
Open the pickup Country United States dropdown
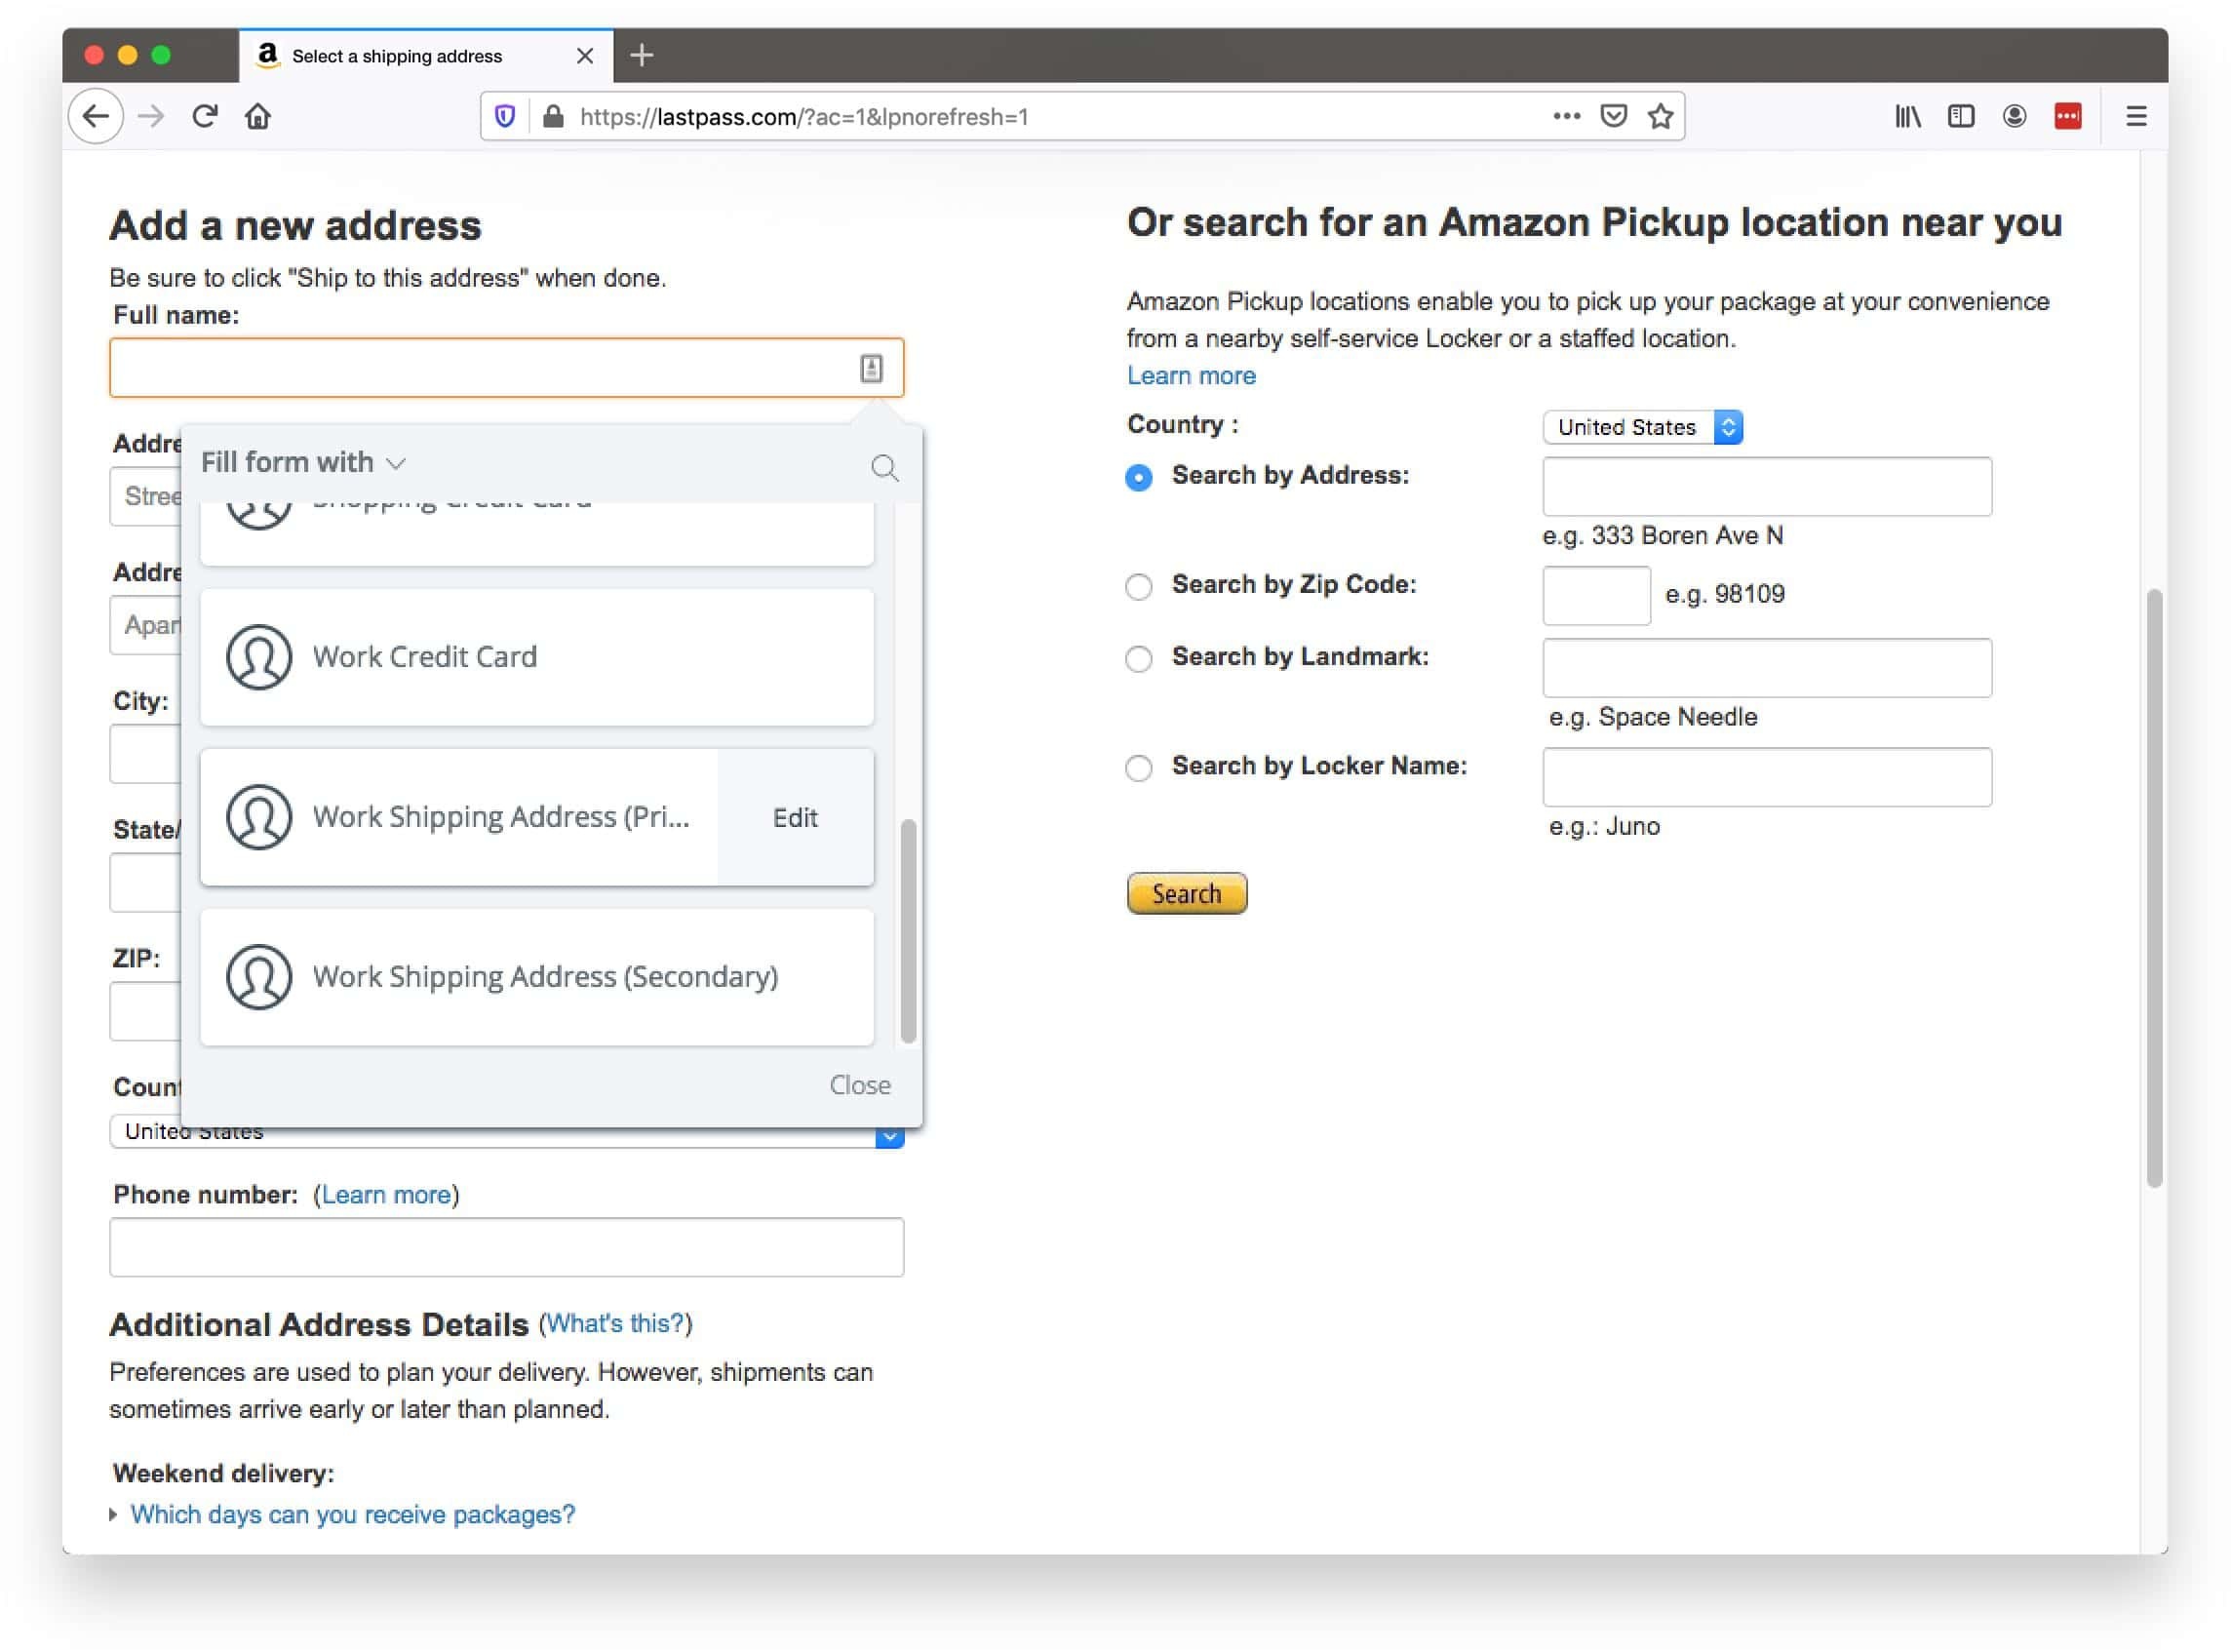pyautogui.click(x=1641, y=427)
